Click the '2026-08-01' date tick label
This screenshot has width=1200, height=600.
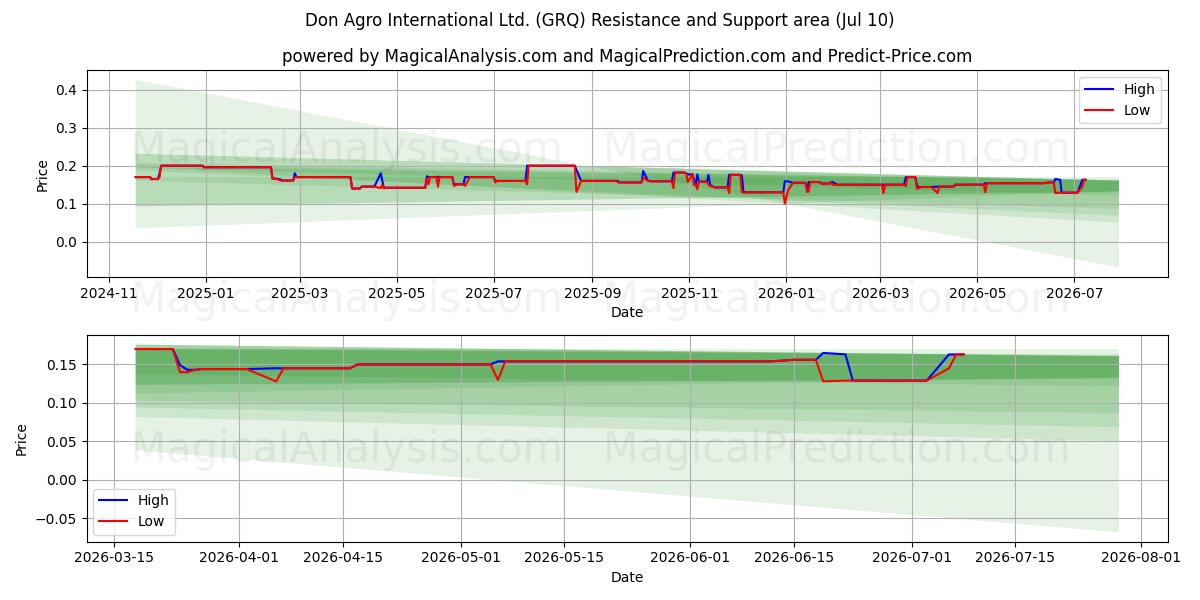(x=1140, y=557)
